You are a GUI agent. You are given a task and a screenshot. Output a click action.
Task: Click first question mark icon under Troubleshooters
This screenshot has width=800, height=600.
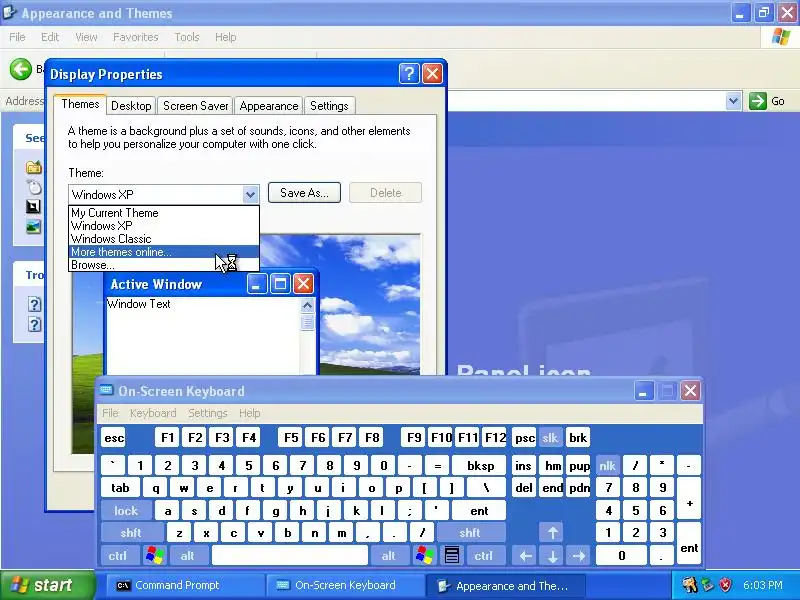pyautogui.click(x=34, y=305)
